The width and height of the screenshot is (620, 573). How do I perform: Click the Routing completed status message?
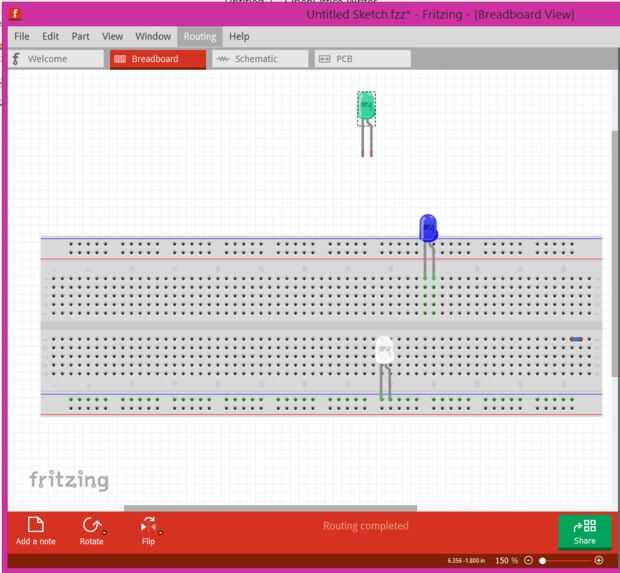365,526
